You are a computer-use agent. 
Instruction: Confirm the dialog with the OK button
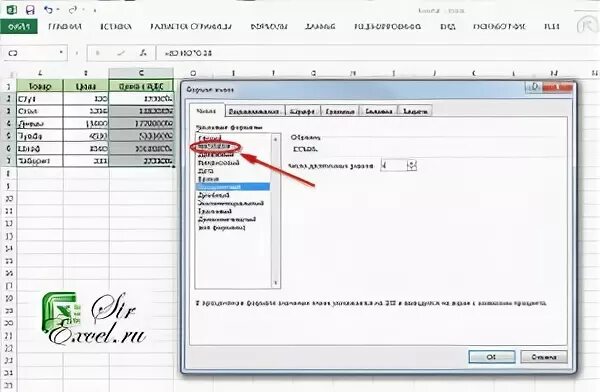492,357
